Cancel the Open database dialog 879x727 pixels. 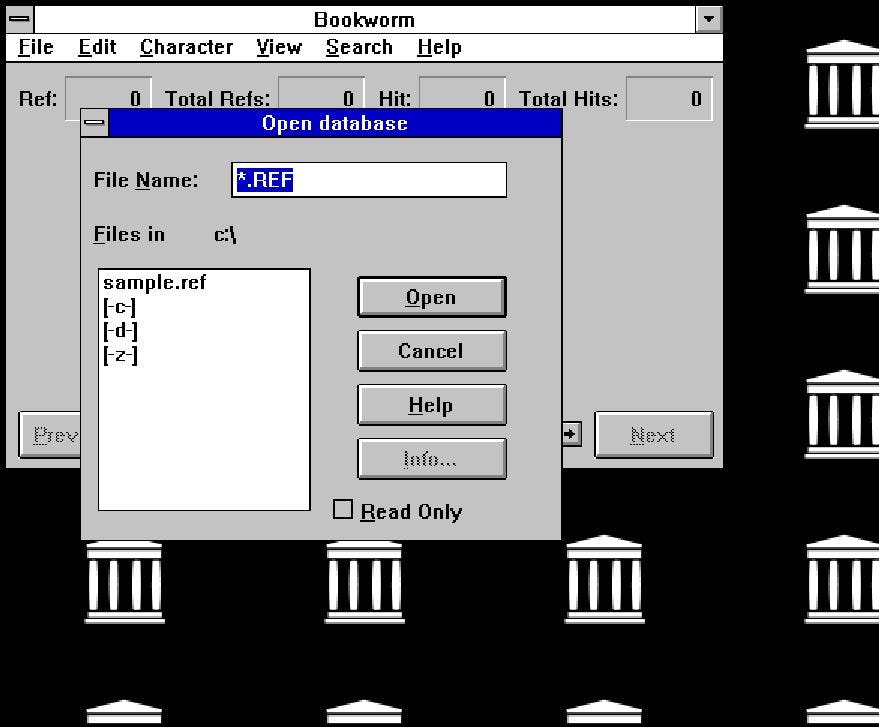tap(431, 350)
